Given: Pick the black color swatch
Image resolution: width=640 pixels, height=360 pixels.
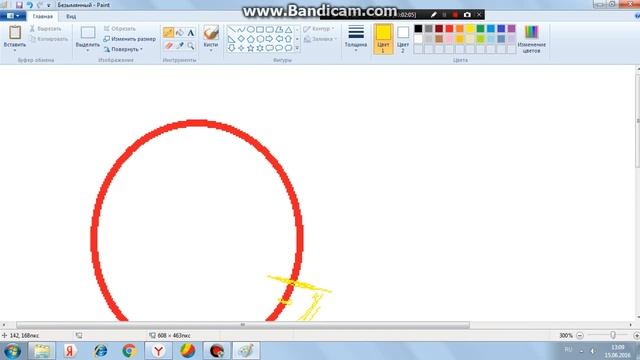Looking at the screenshot, I should tap(418, 29).
